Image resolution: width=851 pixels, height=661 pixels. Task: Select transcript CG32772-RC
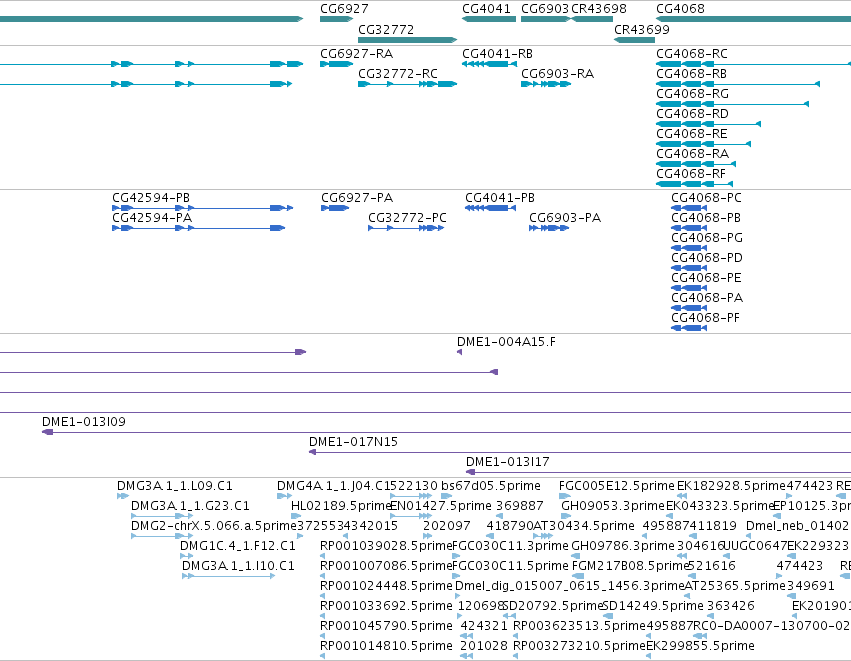point(398,74)
